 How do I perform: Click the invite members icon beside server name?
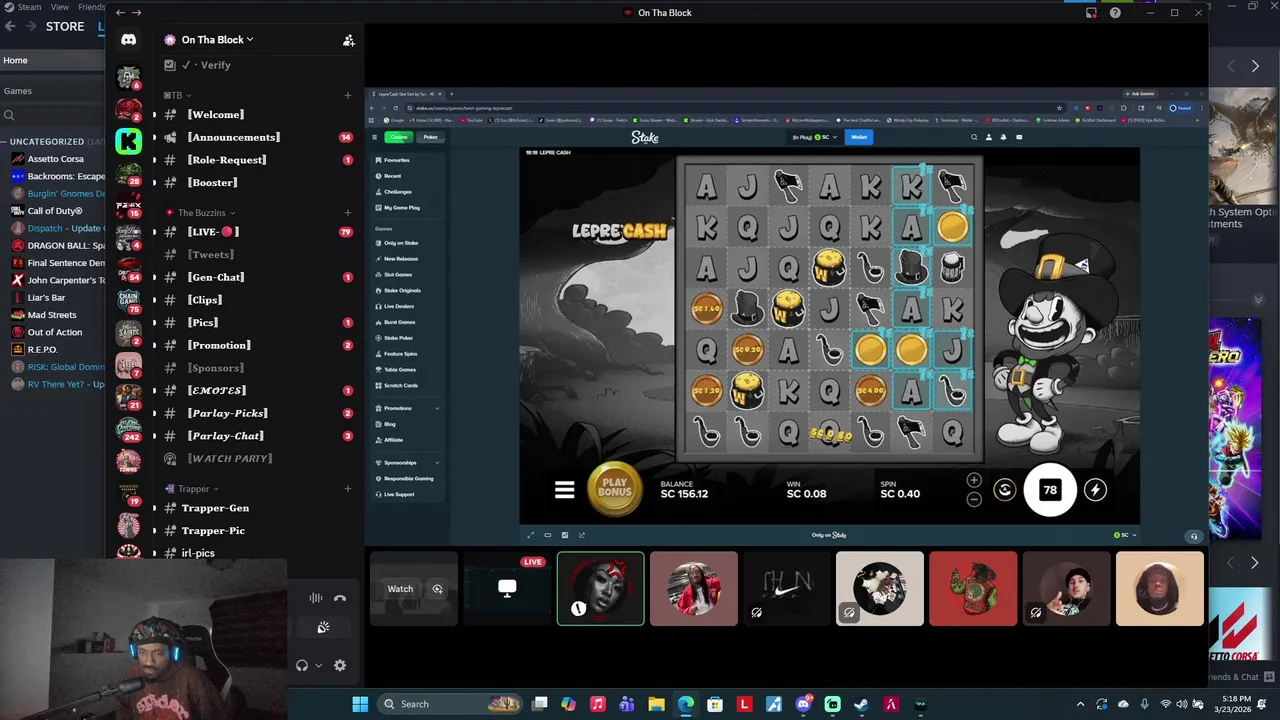click(x=348, y=40)
